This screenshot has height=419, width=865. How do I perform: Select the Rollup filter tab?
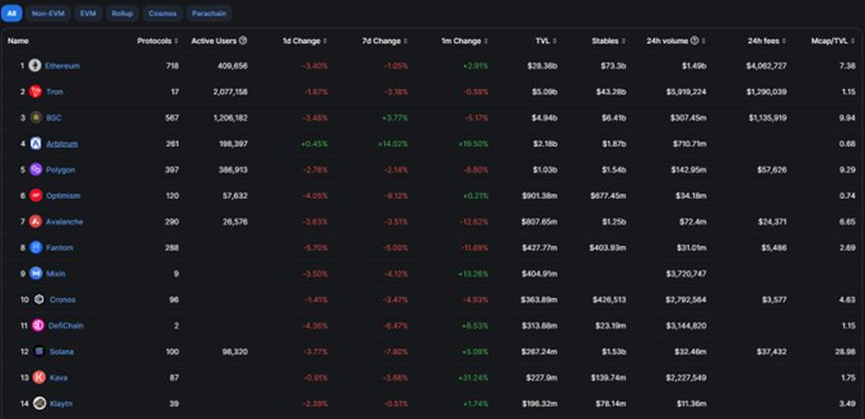point(123,15)
